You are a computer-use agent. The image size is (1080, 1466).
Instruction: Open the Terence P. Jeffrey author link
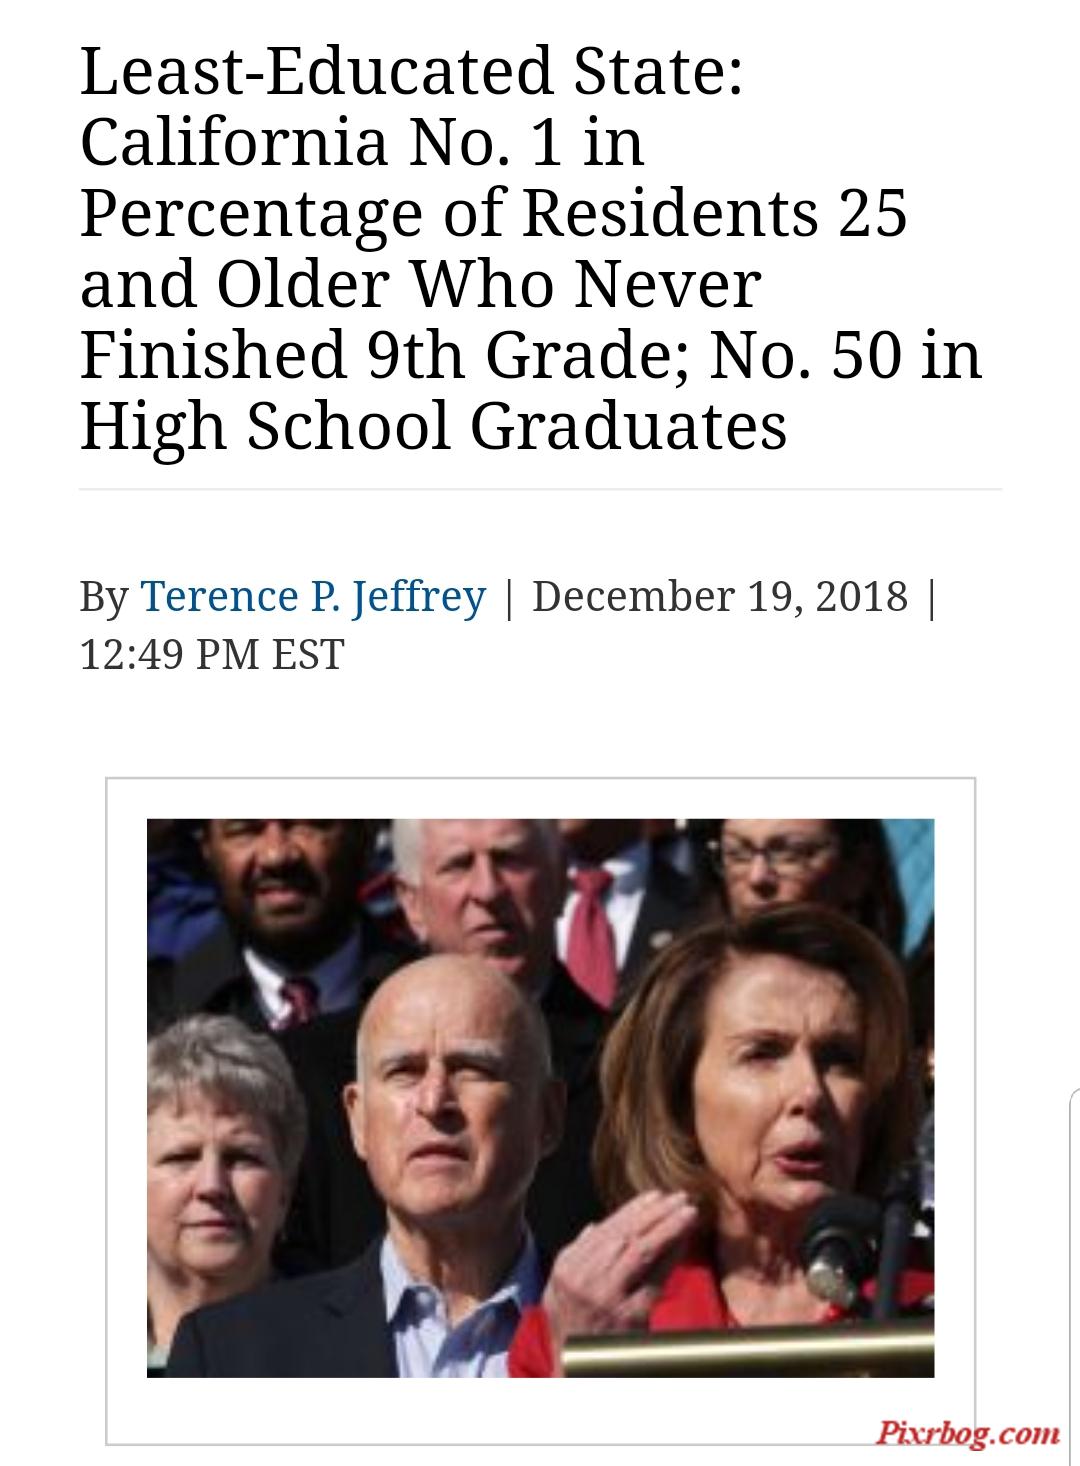tap(313, 596)
